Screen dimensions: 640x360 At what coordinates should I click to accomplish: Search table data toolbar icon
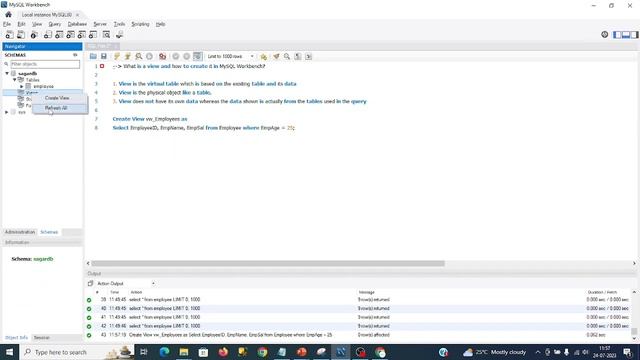point(106,35)
